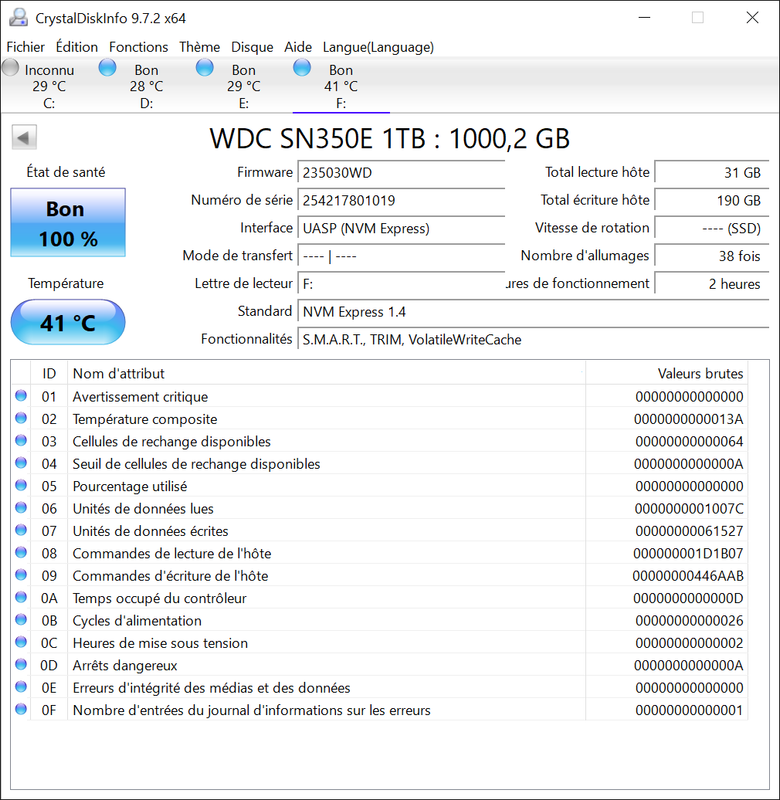This screenshot has height=800, width=780.
Task: Select drive D: blue status orb
Action: tap(107, 68)
